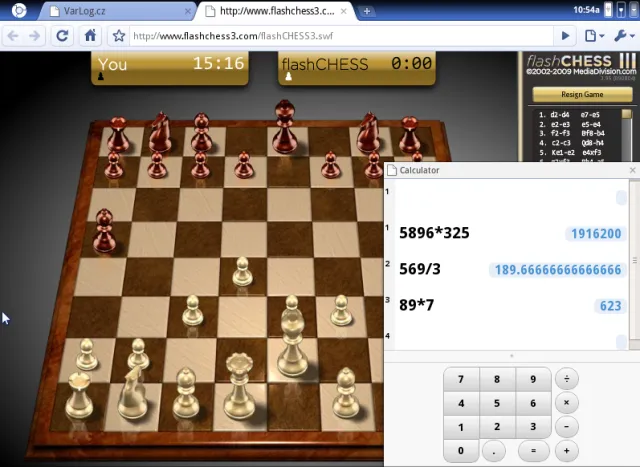Tap the calculator decimal point key
This screenshot has height=467, width=640.
point(494,451)
